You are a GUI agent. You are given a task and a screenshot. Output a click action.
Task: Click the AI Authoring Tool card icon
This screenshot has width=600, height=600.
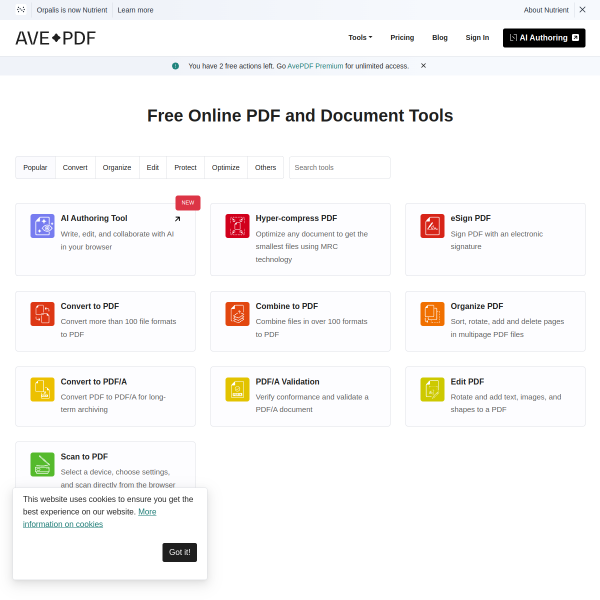click(x=42, y=226)
